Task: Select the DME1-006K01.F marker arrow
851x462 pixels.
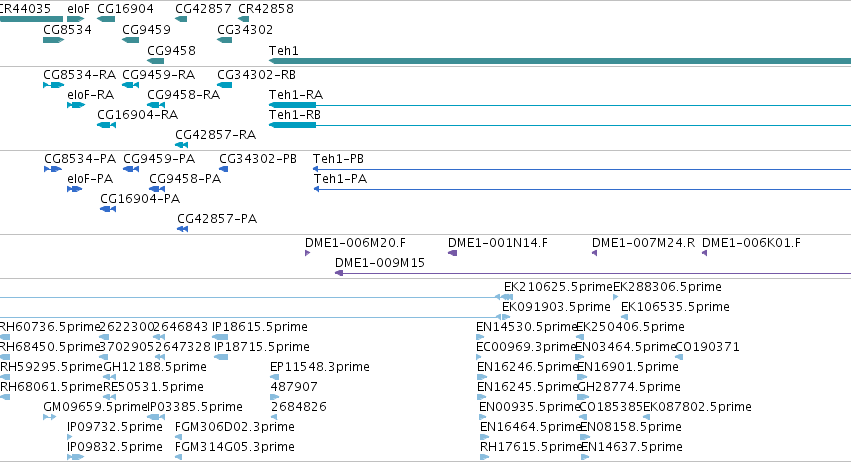Action: click(704, 253)
